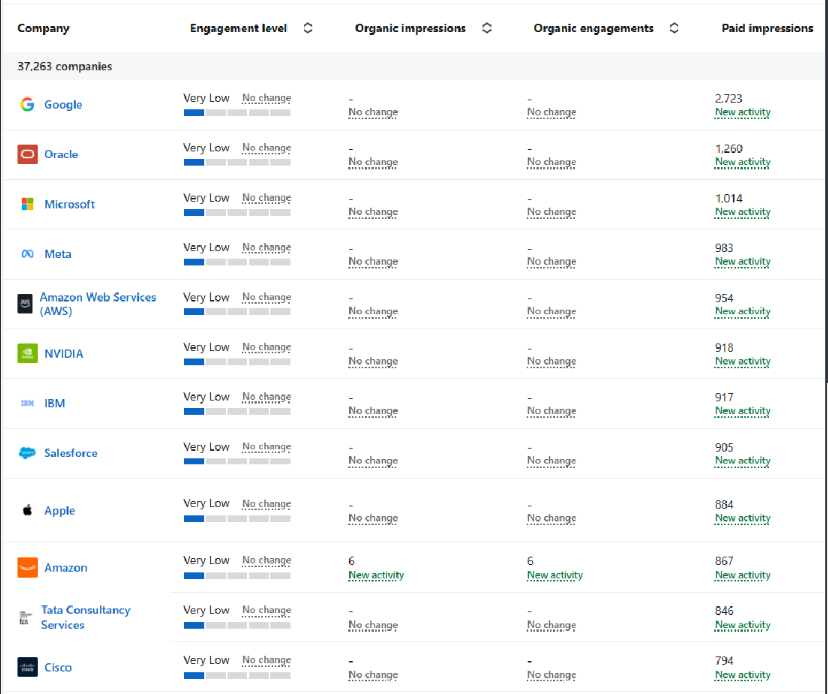The width and height of the screenshot is (828, 694).
Task: Open the IBM company name link
Action: click(55, 403)
